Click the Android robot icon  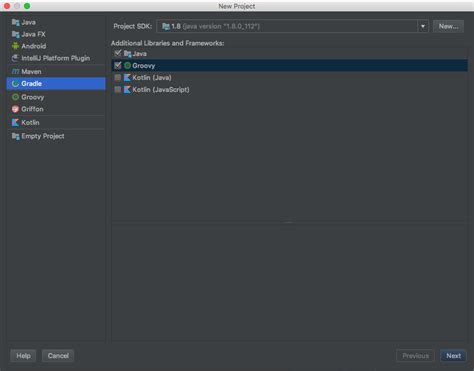pos(15,46)
